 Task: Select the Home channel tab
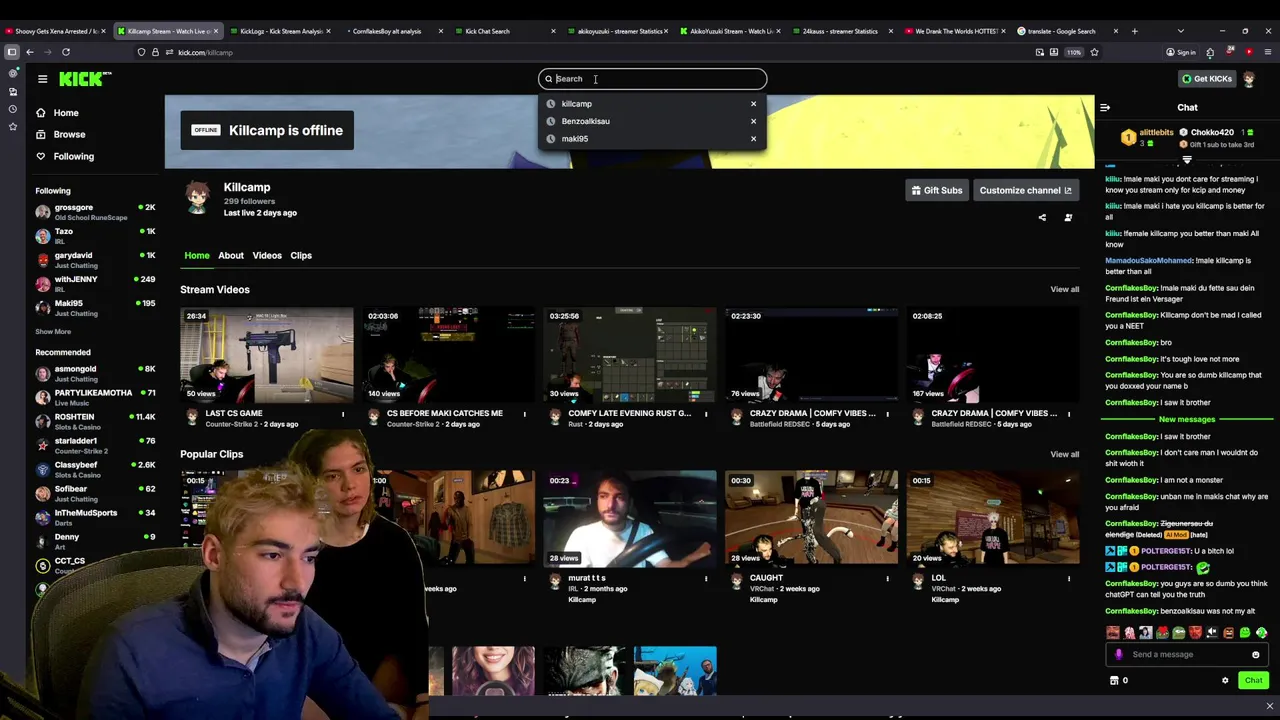197,256
